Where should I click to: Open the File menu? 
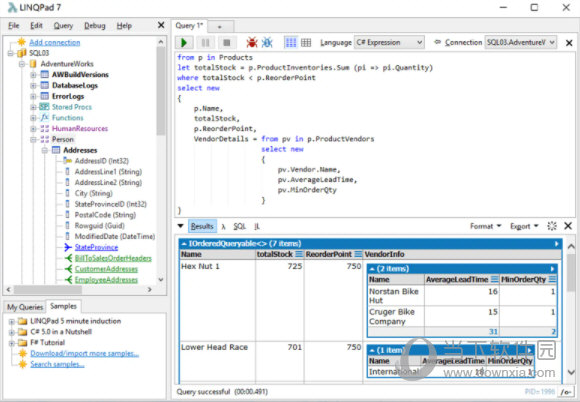(14, 26)
